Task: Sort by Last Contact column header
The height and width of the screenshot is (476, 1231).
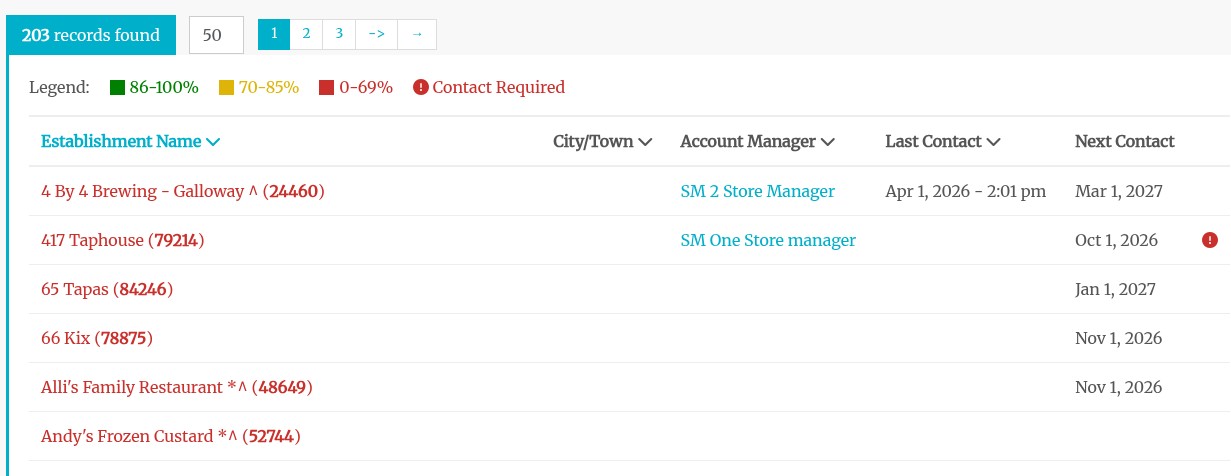Action: (x=943, y=141)
